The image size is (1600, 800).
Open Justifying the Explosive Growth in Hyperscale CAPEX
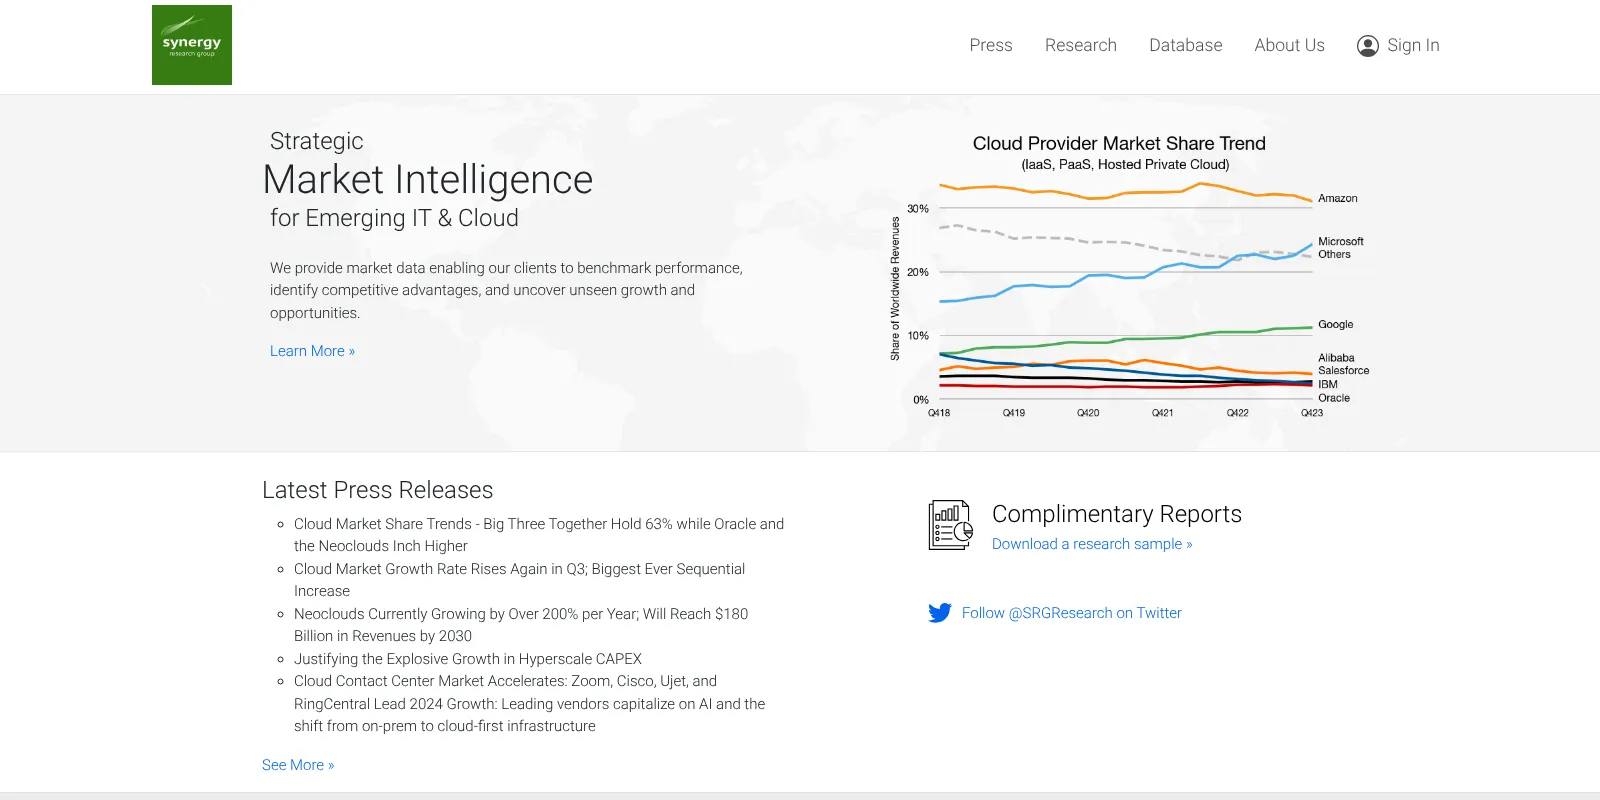(468, 659)
